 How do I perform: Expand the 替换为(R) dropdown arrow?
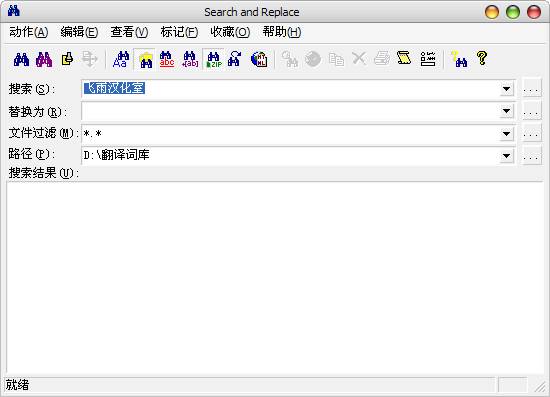click(x=506, y=111)
